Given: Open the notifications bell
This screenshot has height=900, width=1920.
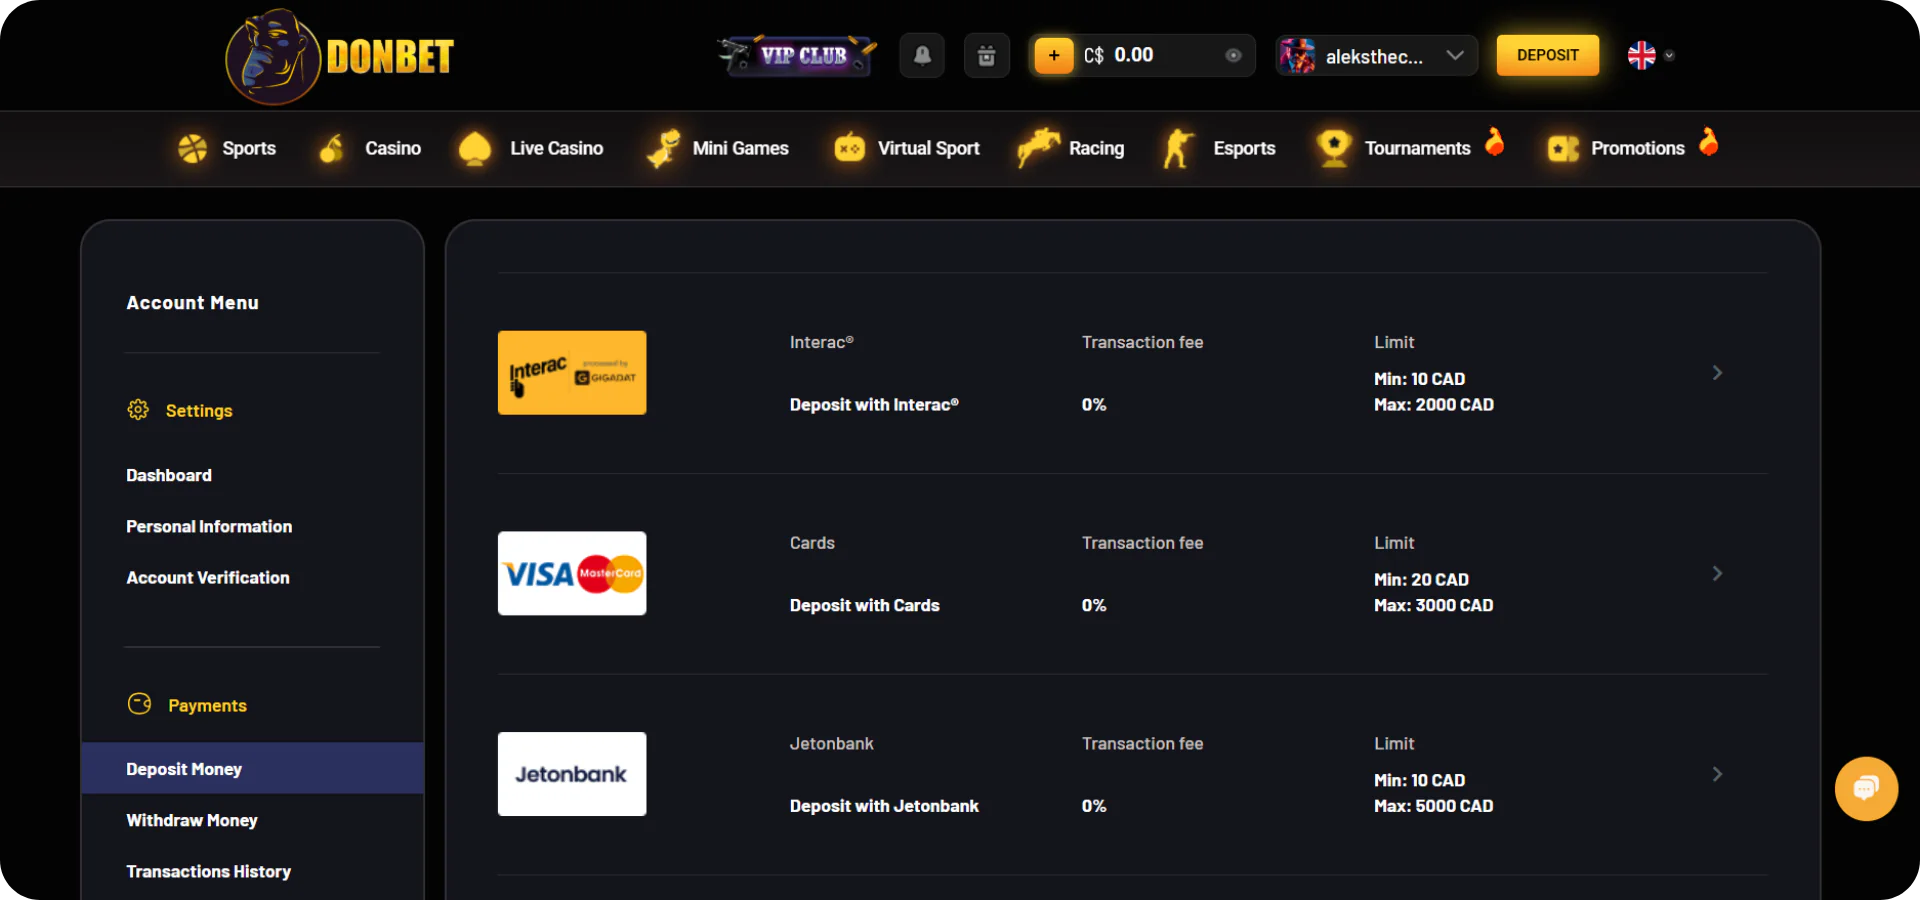Looking at the screenshot, I should [x=922, y=55].
